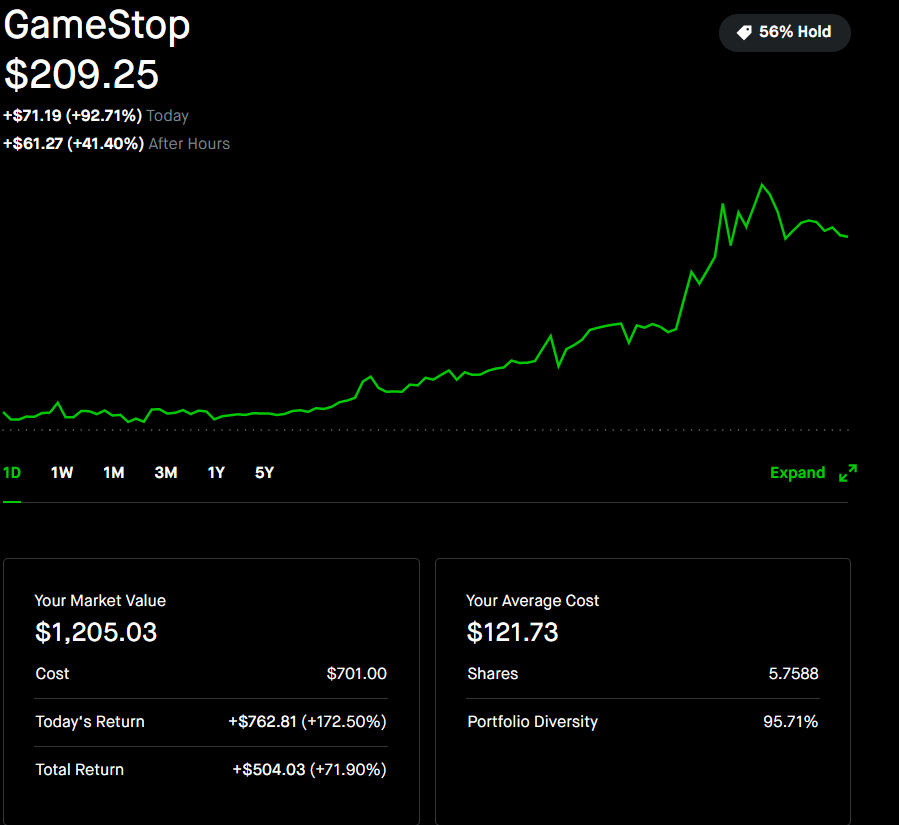Image resolution: width=899 pixels, height=825 pixels.
Task: Click the Total Return row
Action: (211, 770)
